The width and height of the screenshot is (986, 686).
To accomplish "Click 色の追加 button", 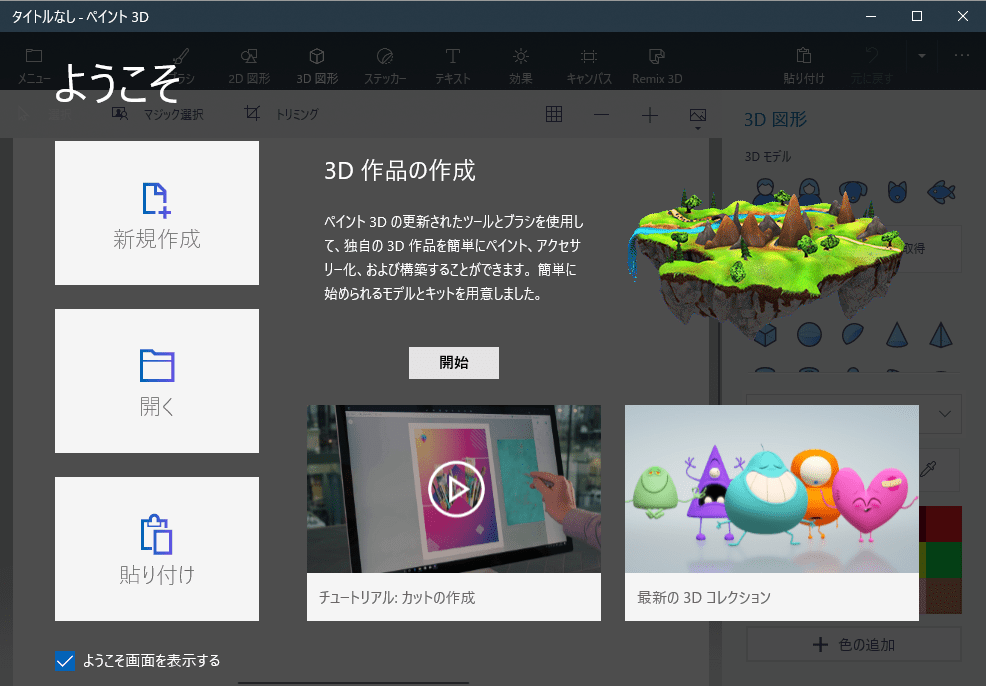I will 853,645.
